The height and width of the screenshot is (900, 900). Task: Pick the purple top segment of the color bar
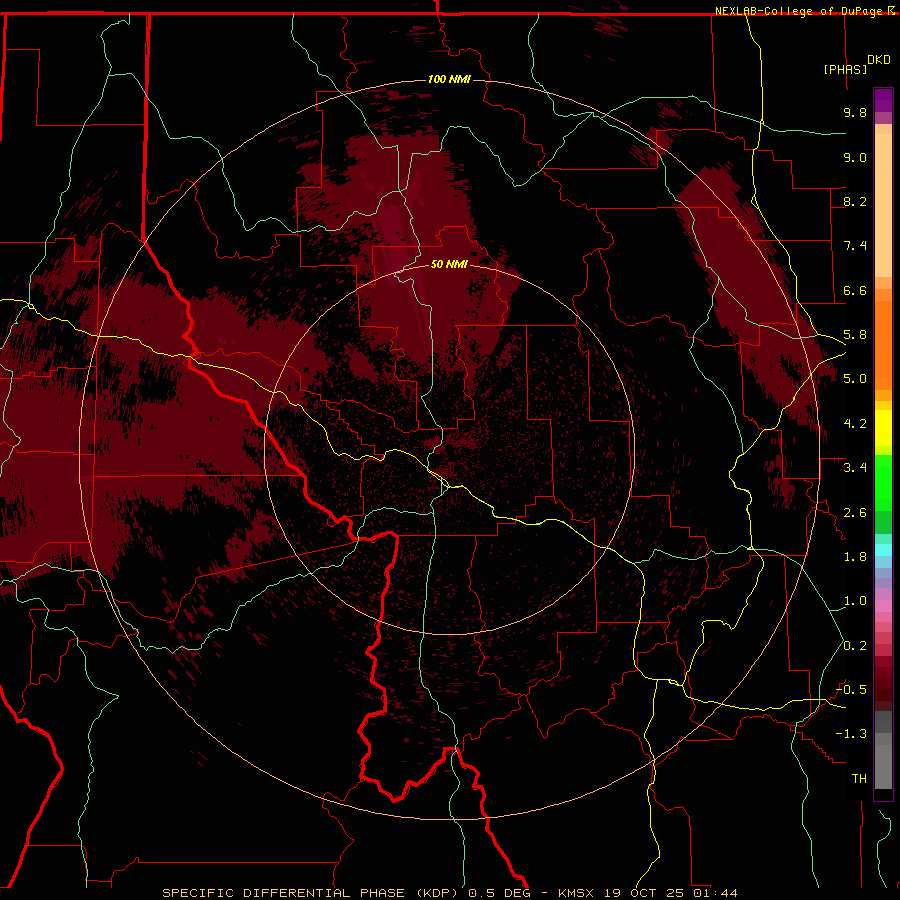[x=883, y=100]
